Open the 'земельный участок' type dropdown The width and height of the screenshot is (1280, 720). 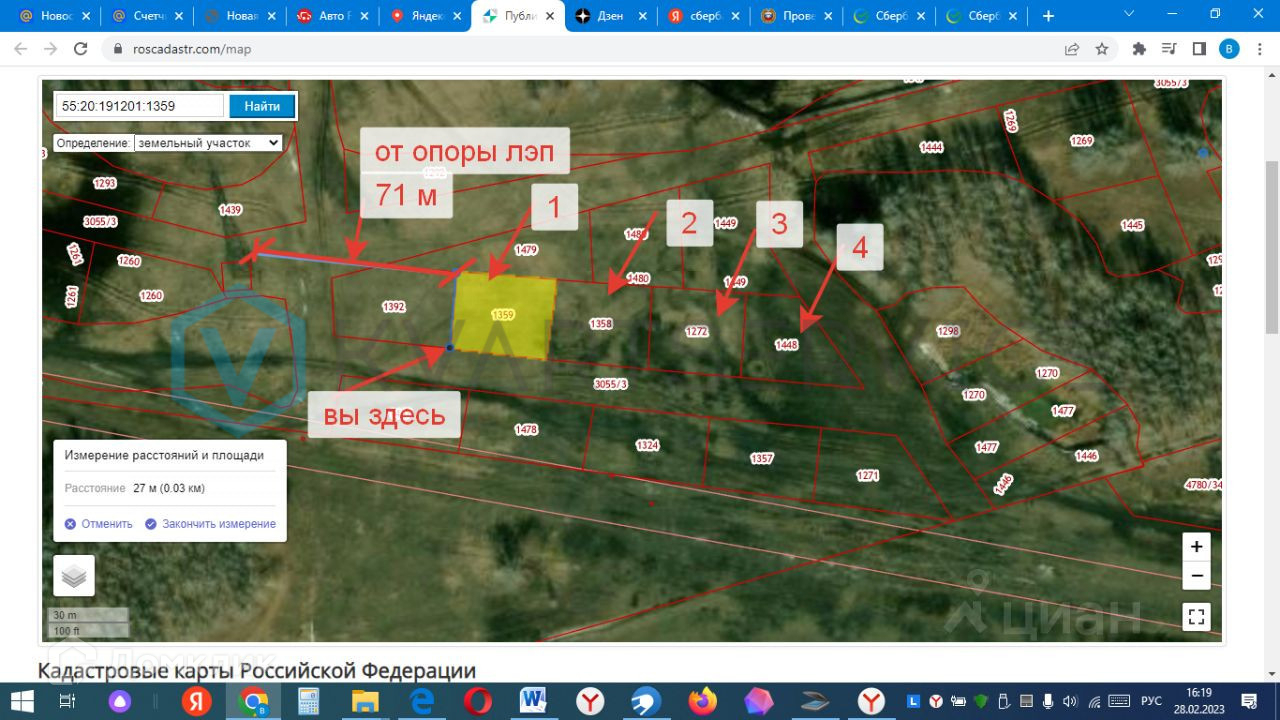tap(208, 143)
